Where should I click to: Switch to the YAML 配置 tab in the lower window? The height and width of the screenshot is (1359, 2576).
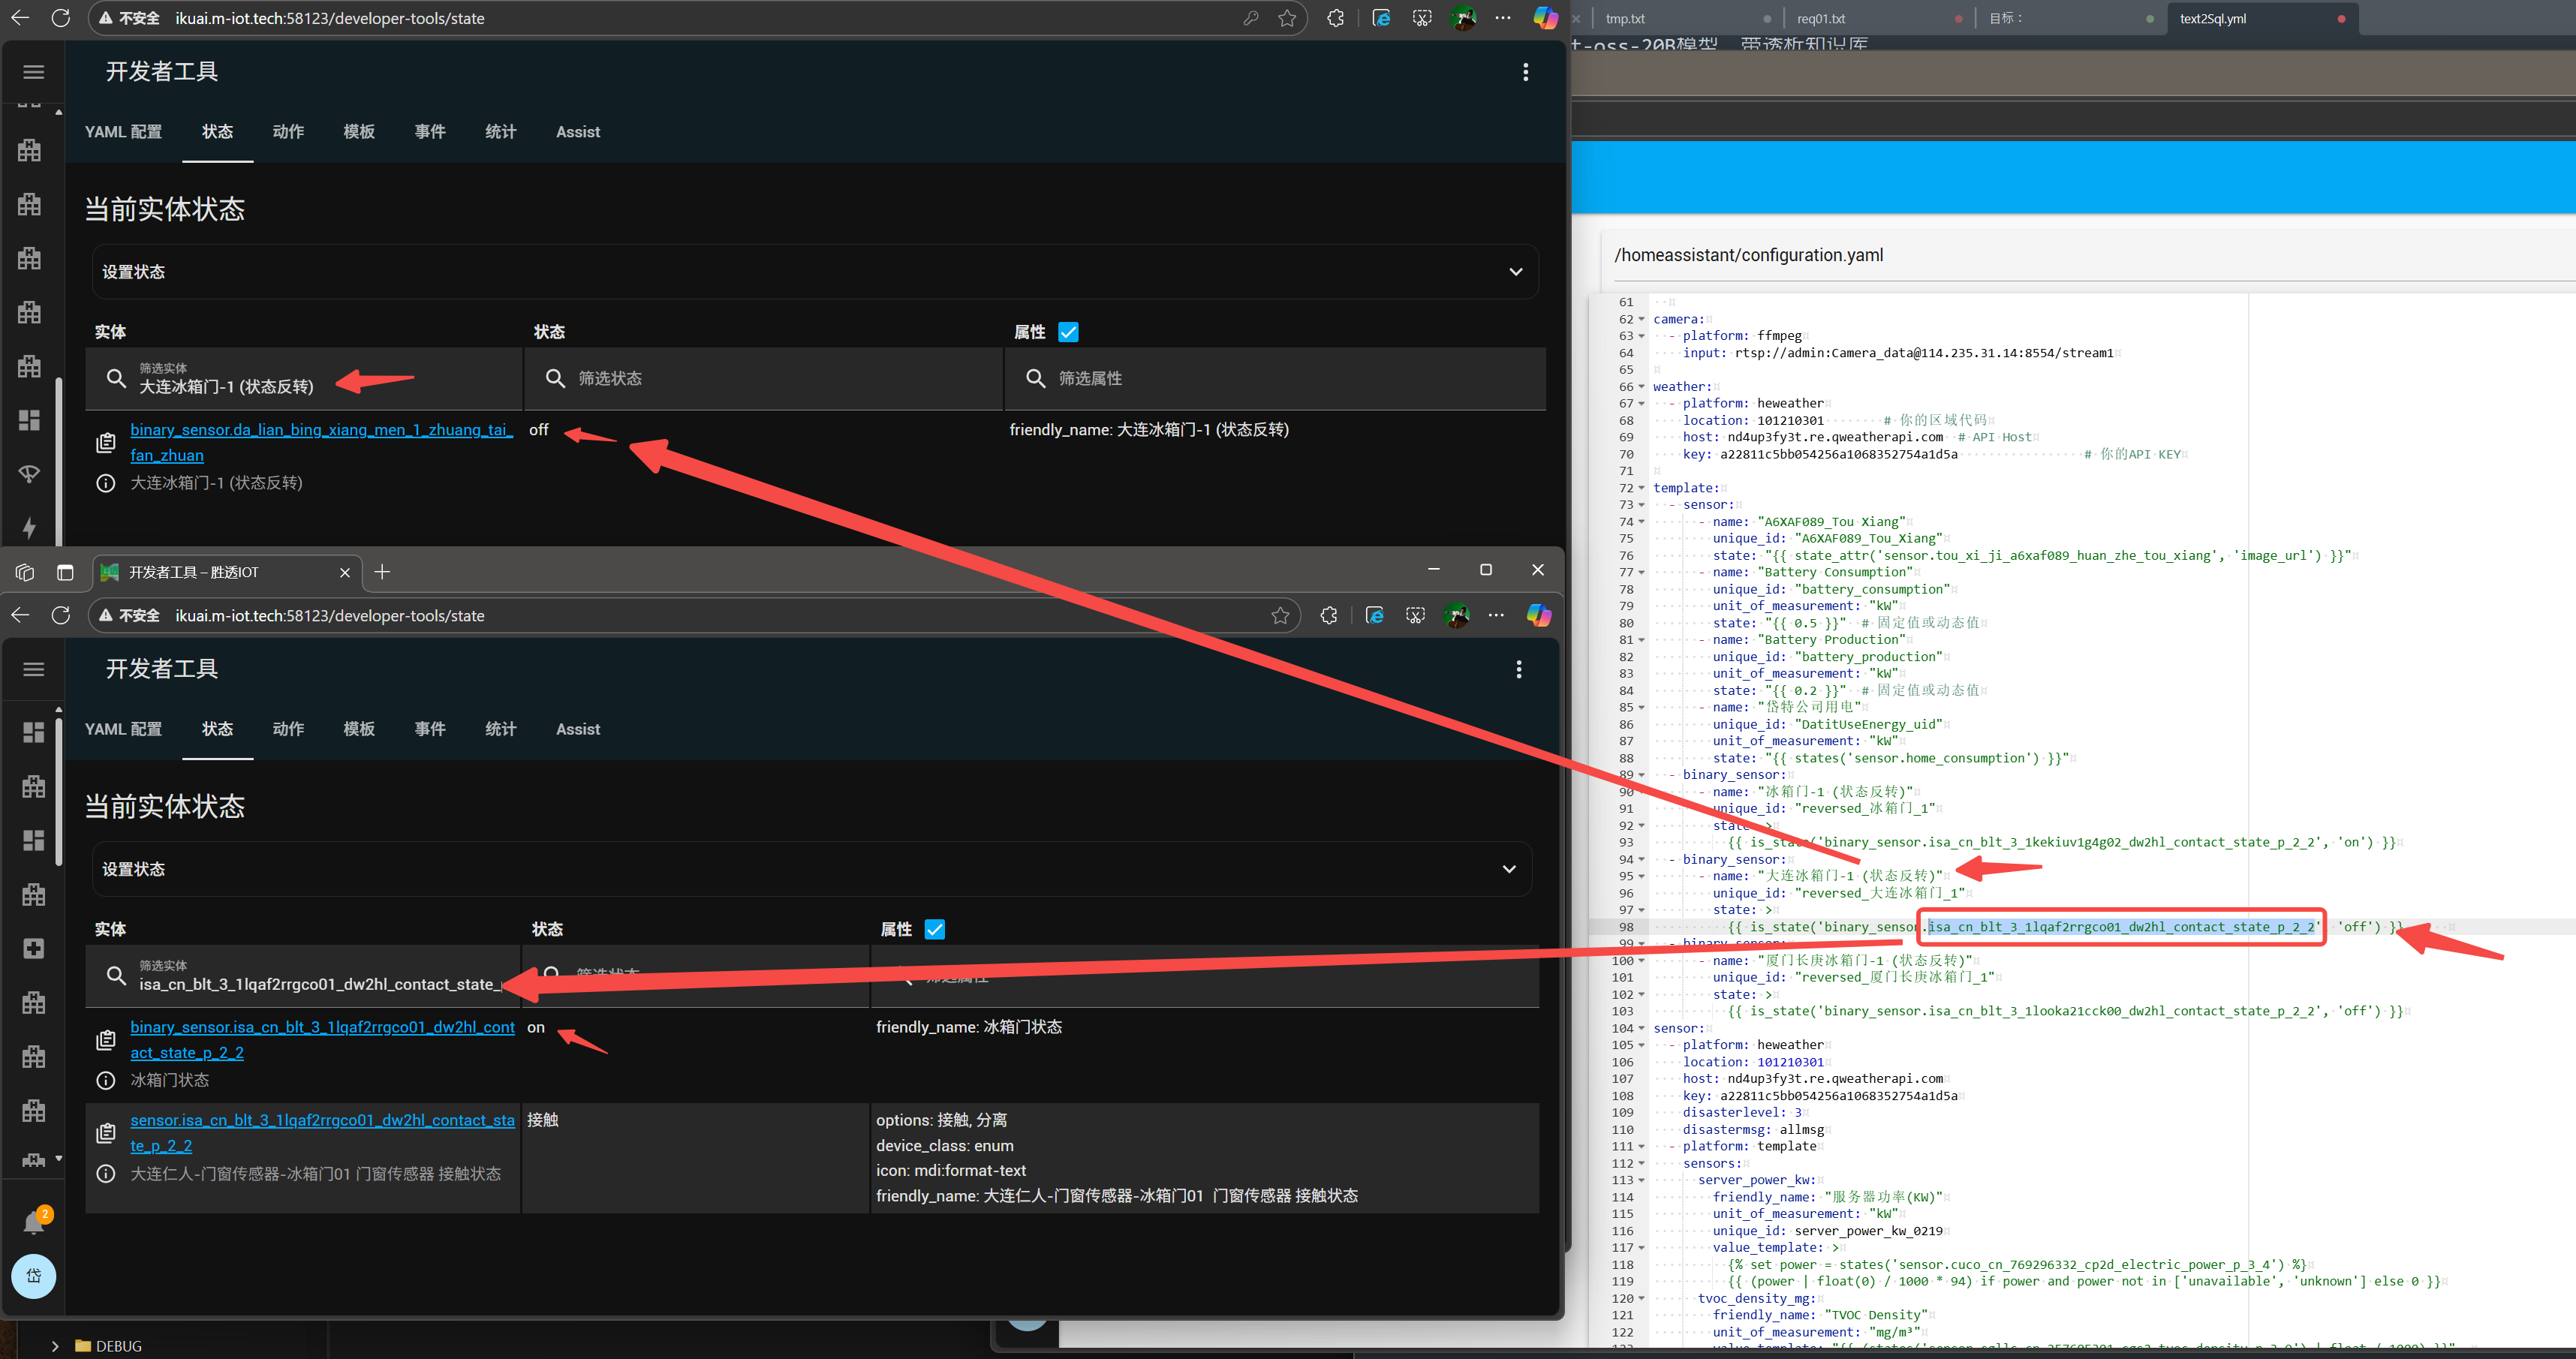[x=123, y=729]
